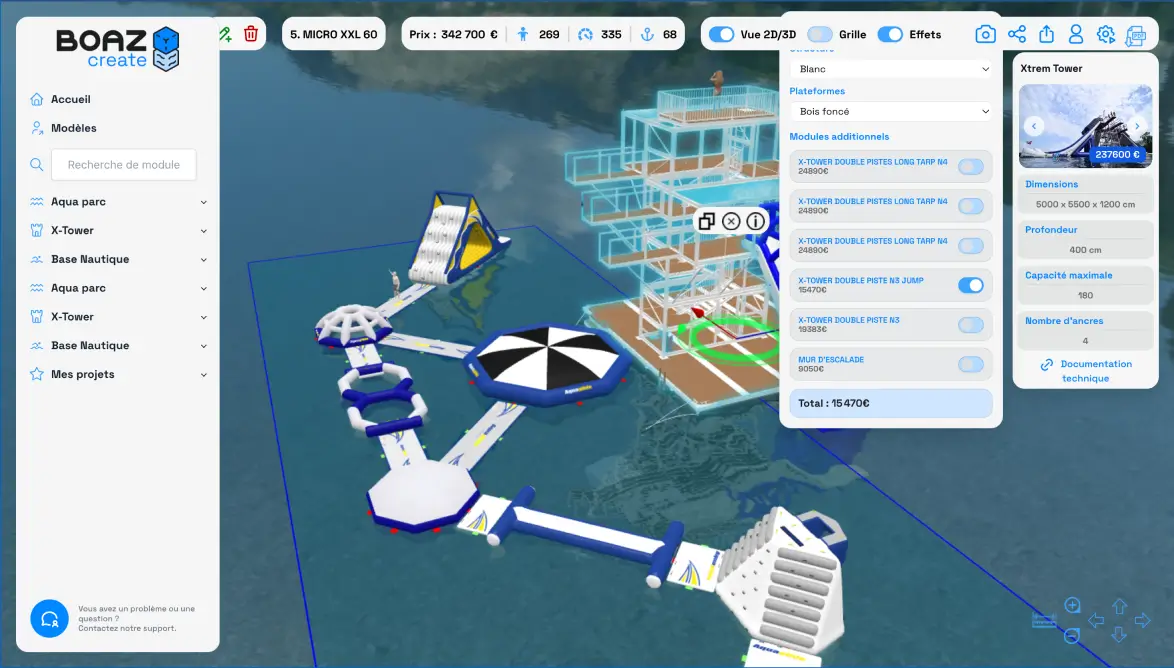Open settings gear with play icon

[x=1106, y=34]
